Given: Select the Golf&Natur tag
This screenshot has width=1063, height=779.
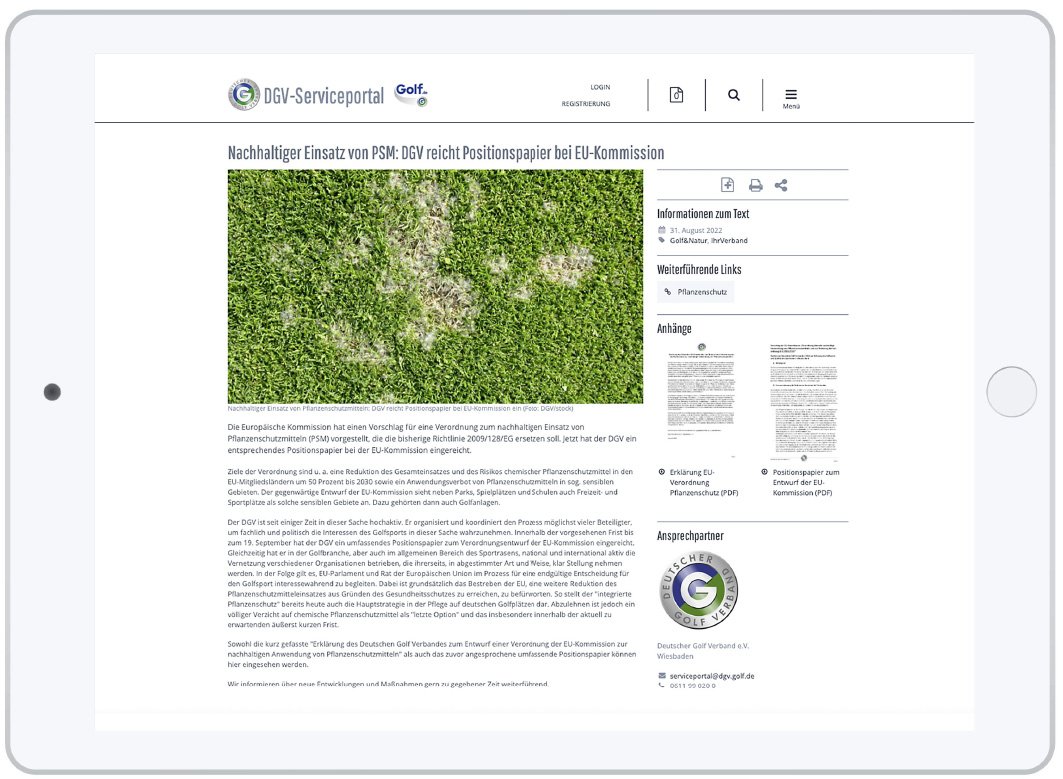Looking at the screenshot, I should 688,241.
